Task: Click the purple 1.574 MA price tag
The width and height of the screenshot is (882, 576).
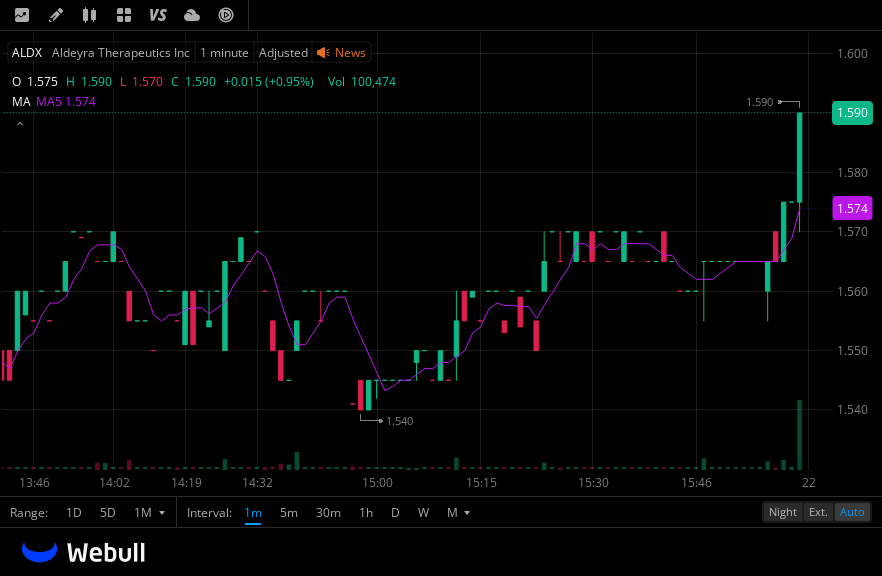Action: [x=852, y=208]
